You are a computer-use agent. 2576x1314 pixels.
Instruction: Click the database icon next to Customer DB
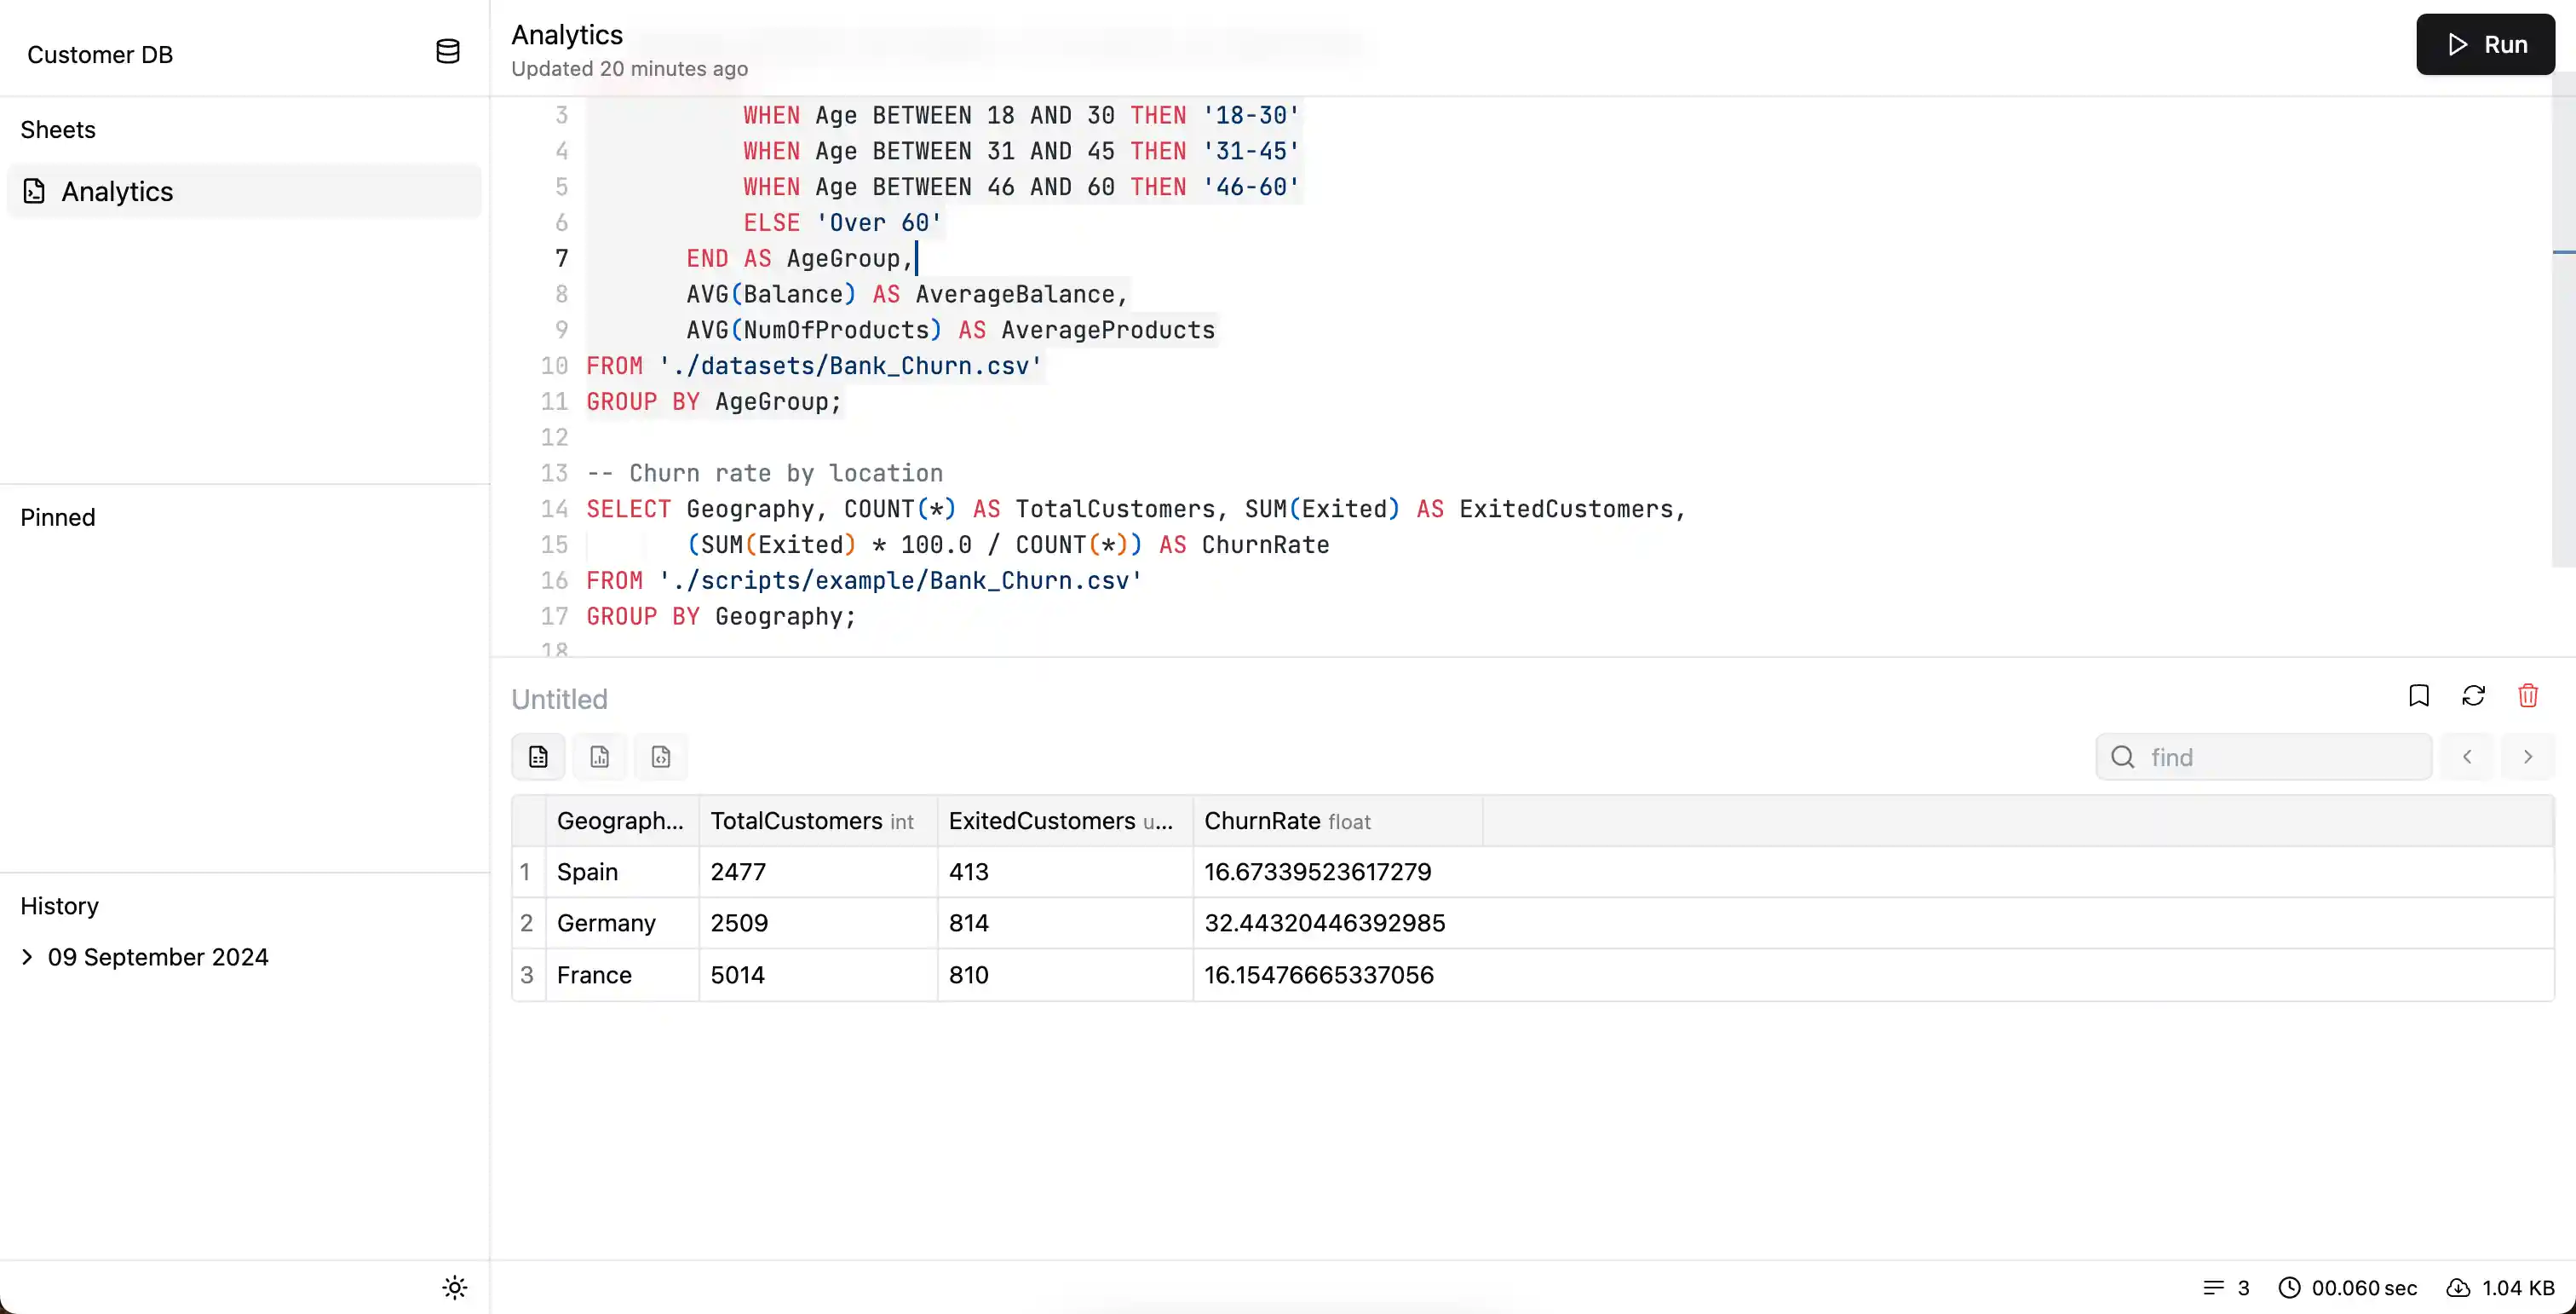(x=446, y=52)
